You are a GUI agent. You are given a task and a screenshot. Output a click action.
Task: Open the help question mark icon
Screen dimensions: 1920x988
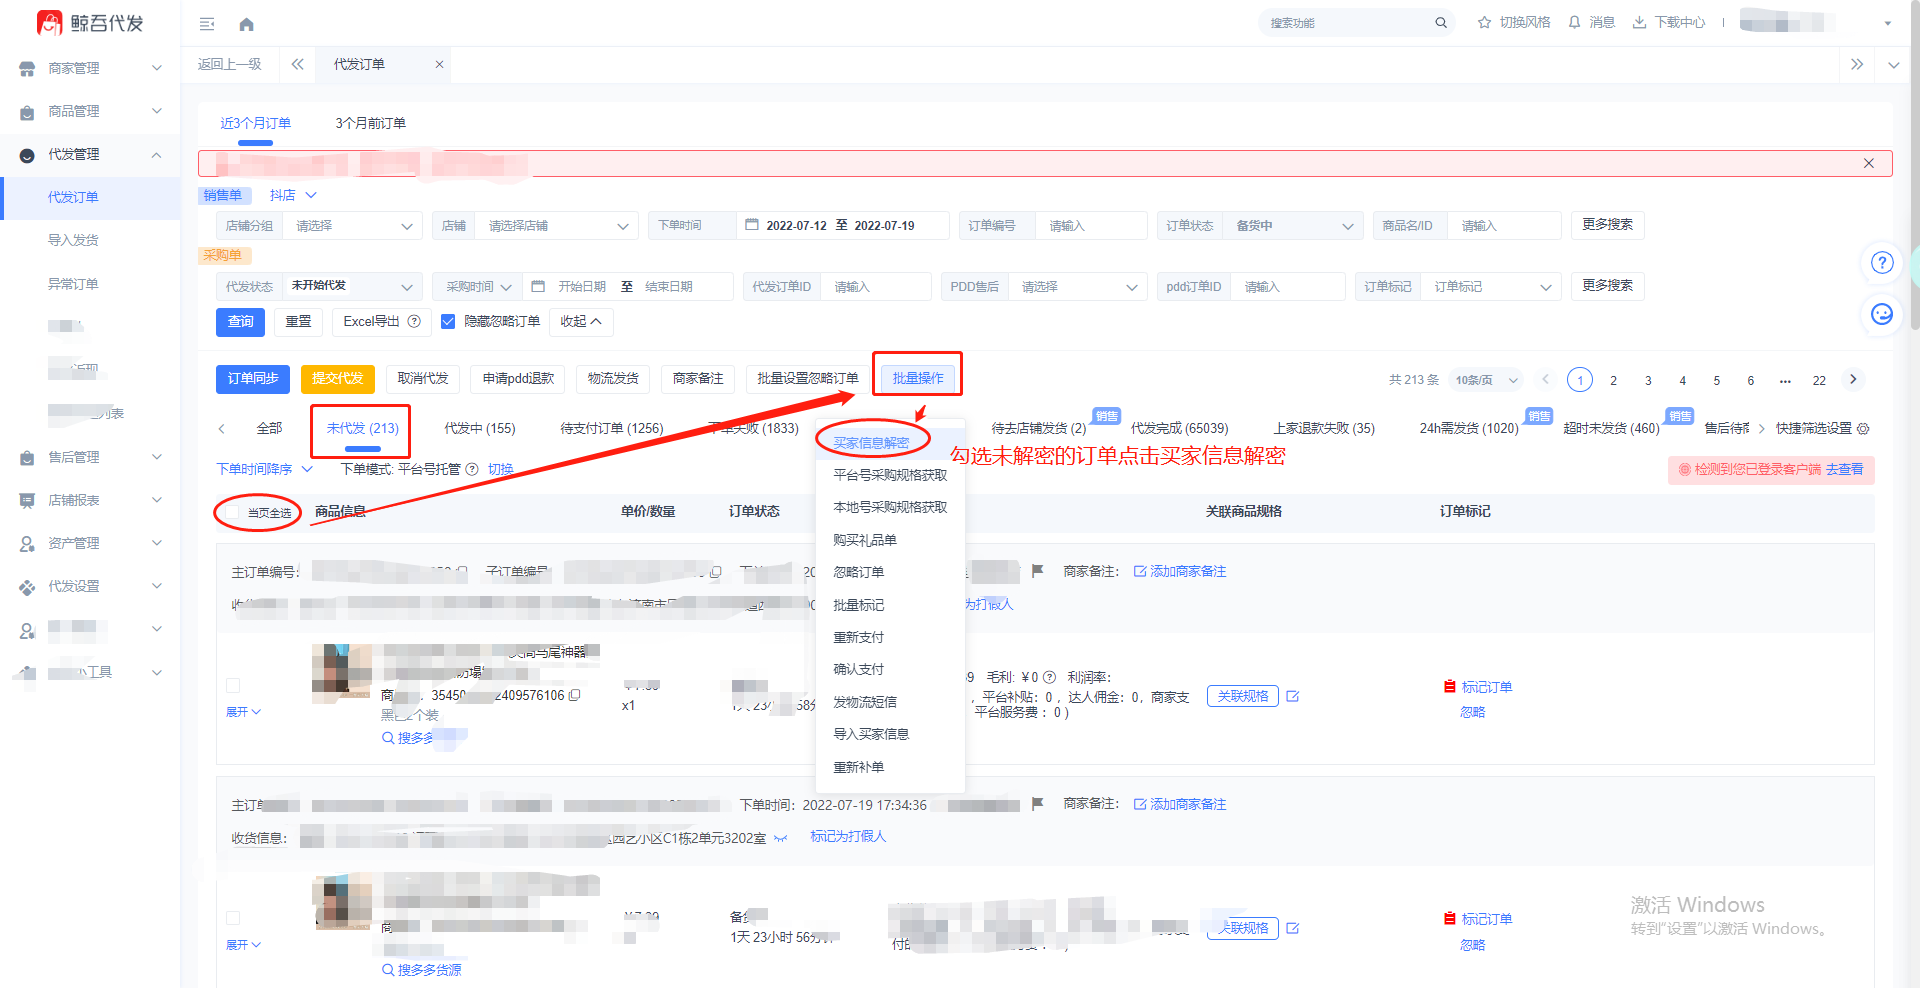point(1882,262)
